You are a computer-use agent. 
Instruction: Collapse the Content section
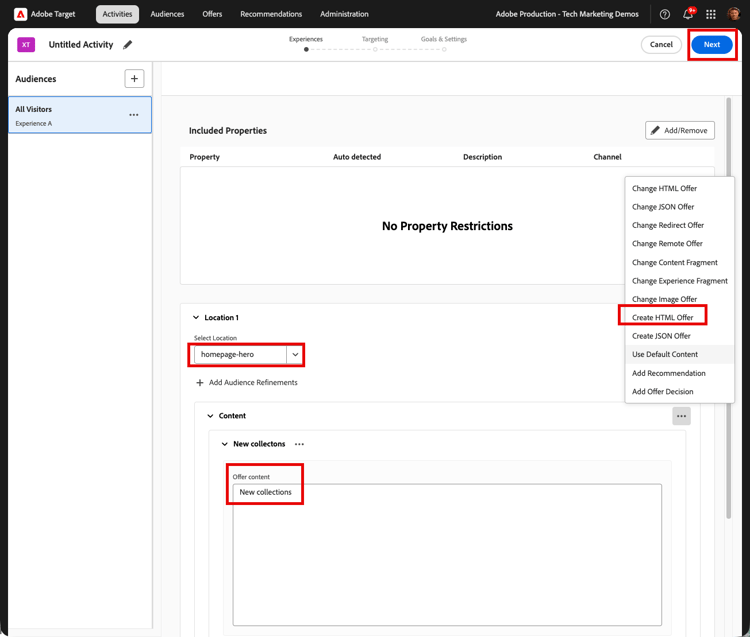[210, 416]
